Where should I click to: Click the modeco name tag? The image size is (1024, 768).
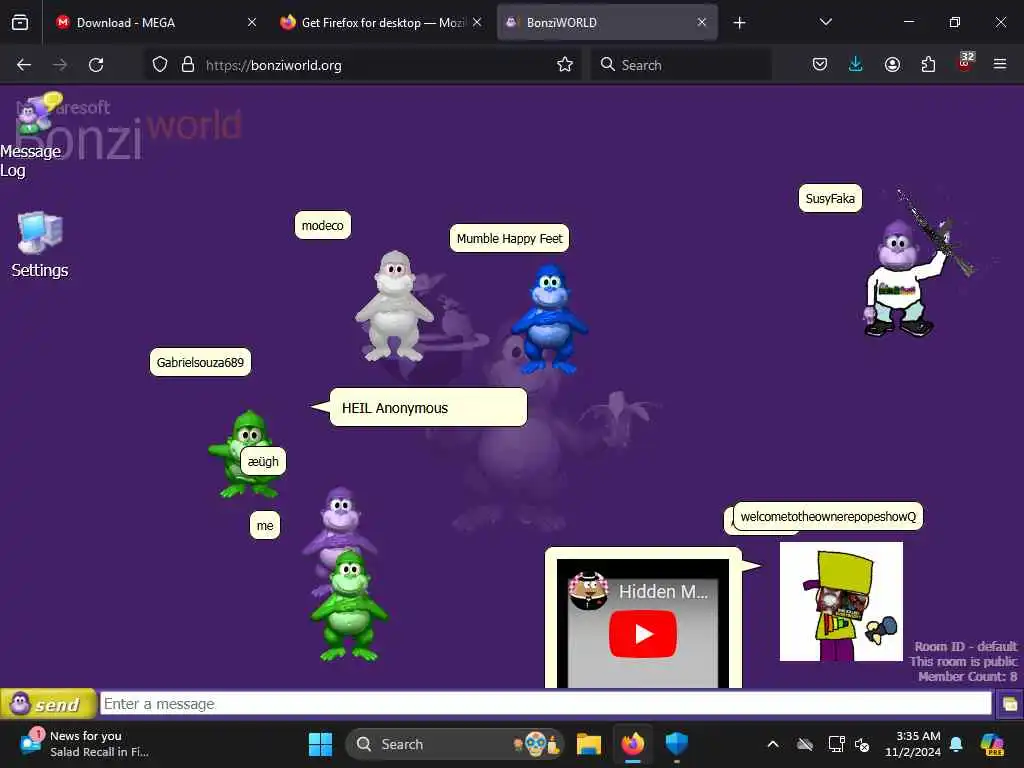(x=323, y=225)
